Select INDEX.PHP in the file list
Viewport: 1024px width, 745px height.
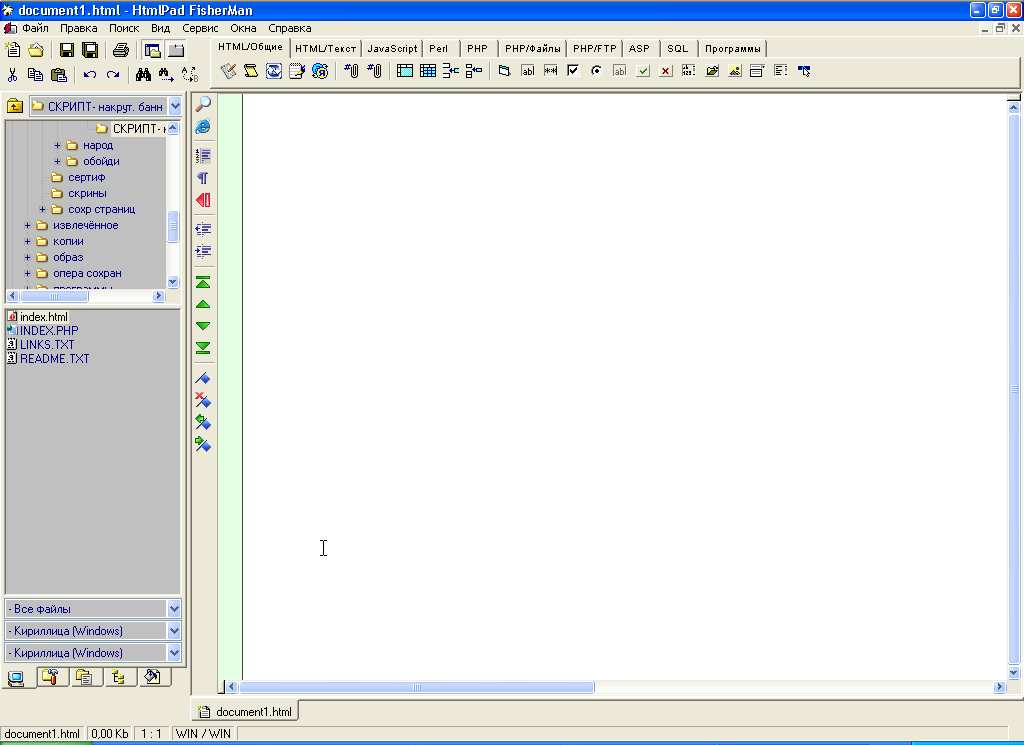point(49,331)
